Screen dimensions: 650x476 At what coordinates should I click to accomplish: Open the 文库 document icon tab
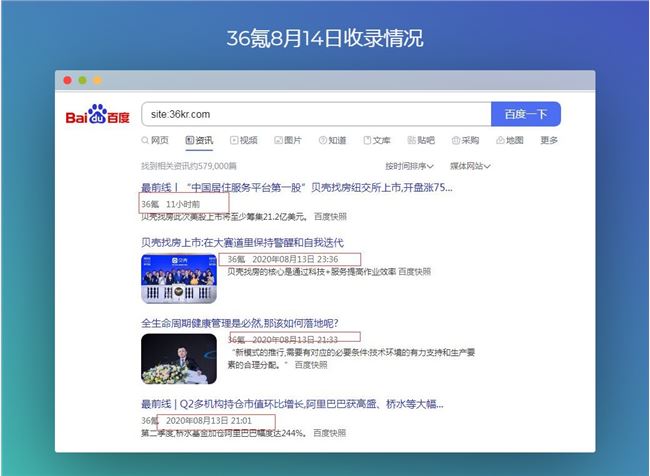click(377, 140)
